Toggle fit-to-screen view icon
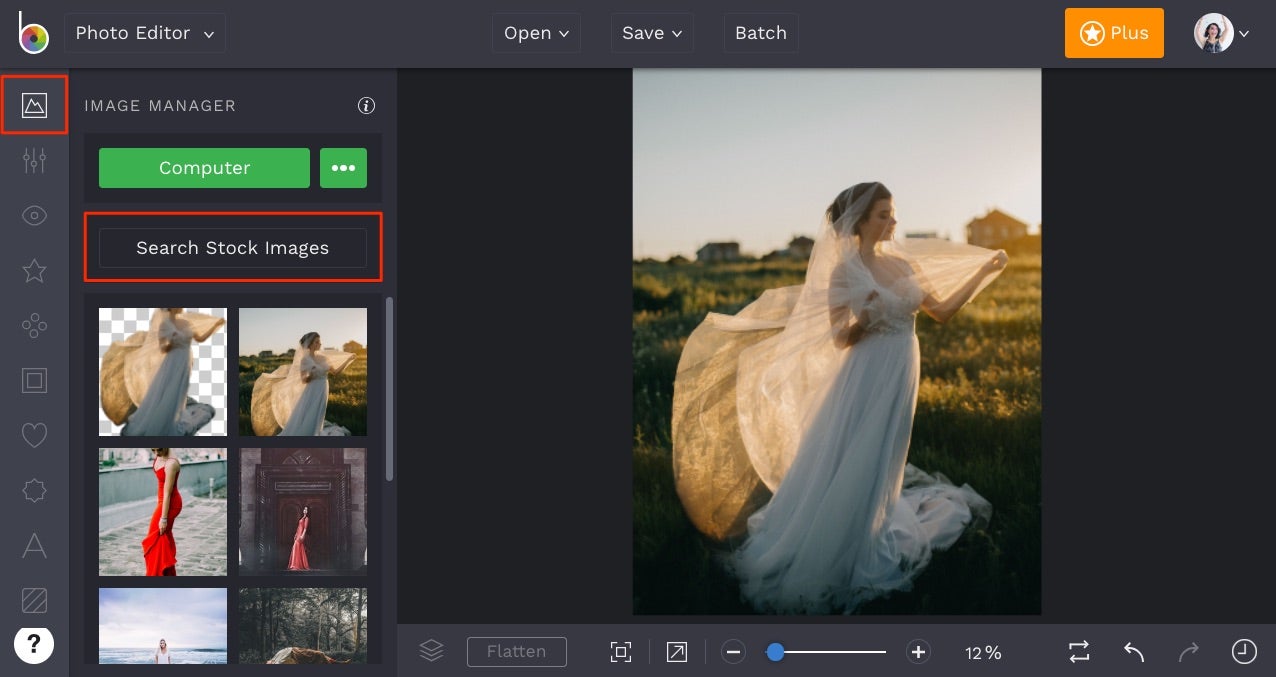This screenshot has width=1276, height=677. click(621, 652)
